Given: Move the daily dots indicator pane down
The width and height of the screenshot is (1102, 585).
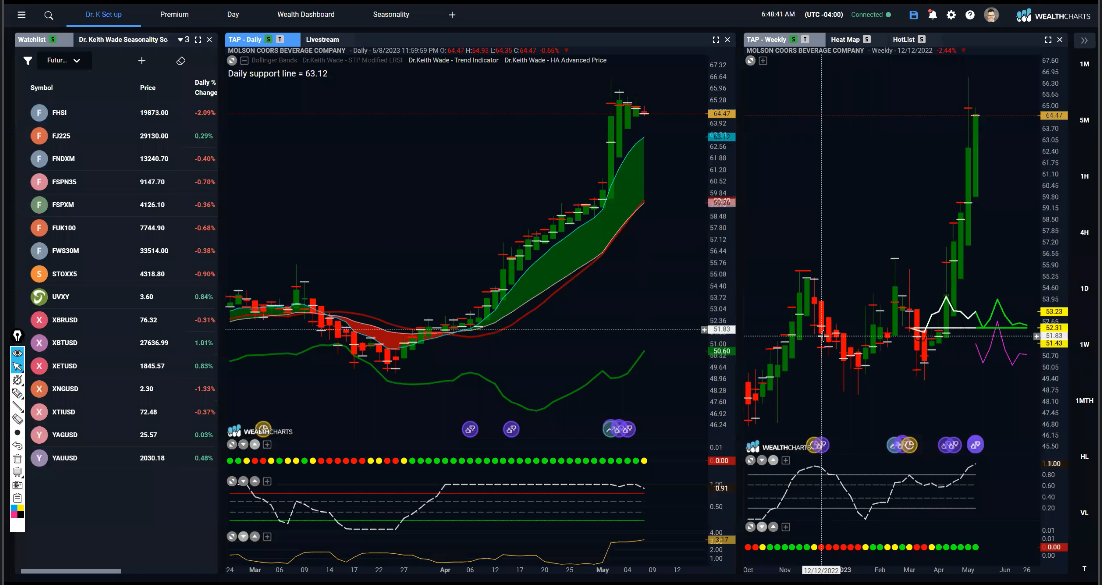Looking at the screenshot, I should [x=243, y=444].
